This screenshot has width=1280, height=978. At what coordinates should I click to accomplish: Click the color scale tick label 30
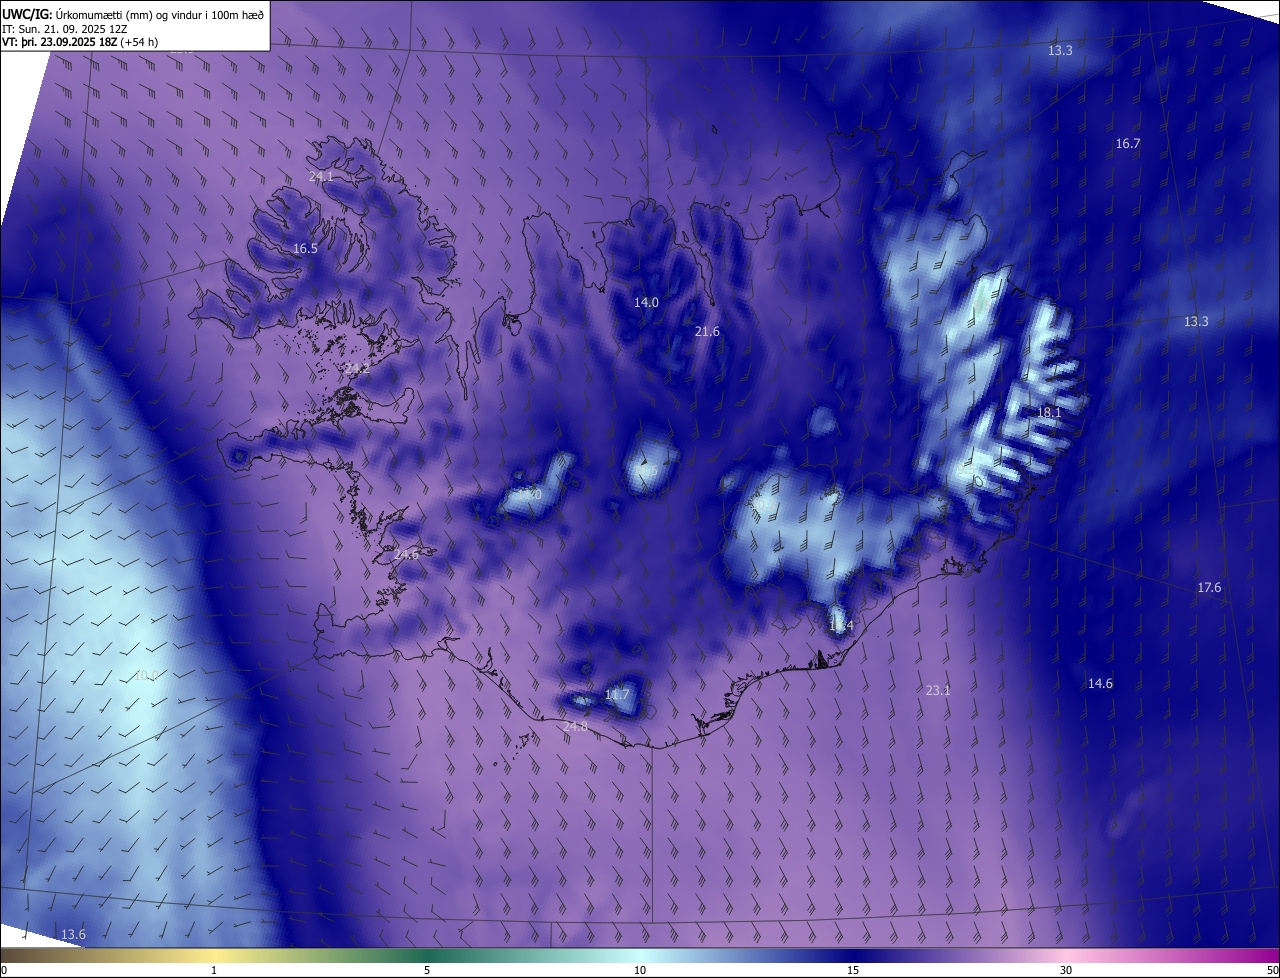(x=1066, y=970)
